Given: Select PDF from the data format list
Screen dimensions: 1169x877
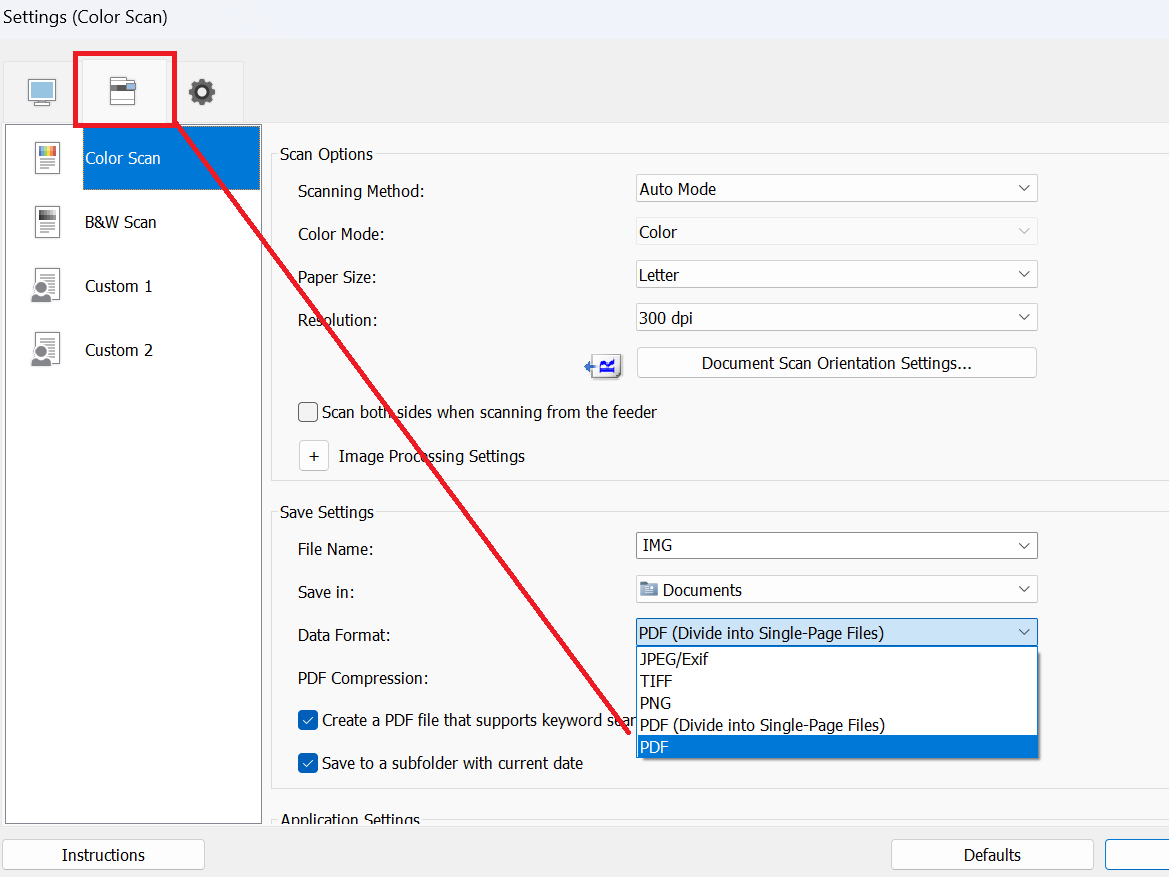Looking at the screenshot, I should pos(836,747).
